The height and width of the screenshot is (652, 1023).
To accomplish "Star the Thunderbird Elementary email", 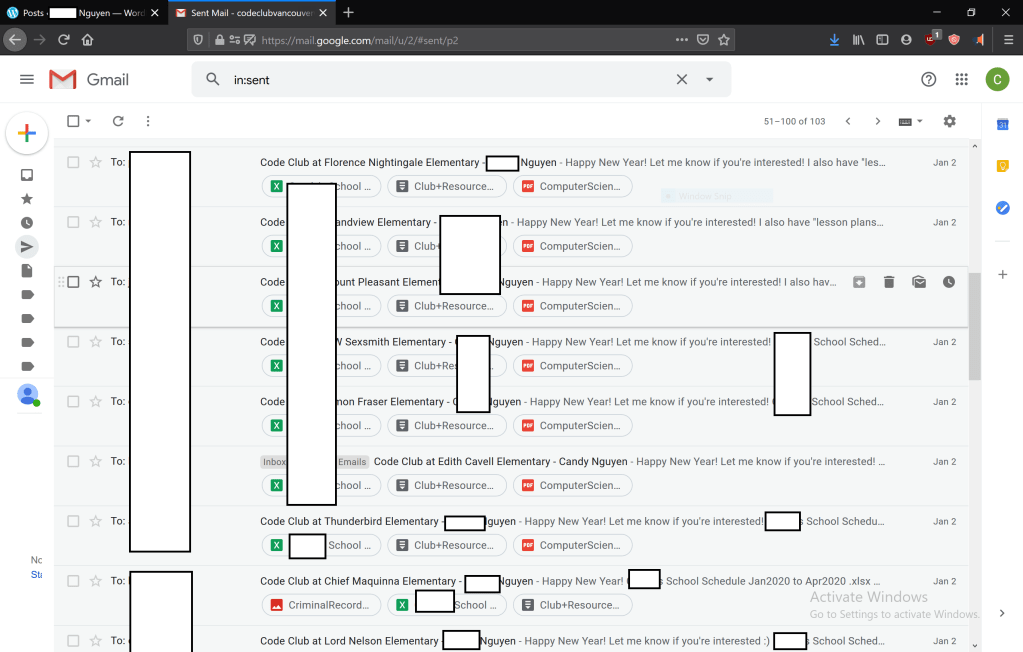I will click(96, 521).
